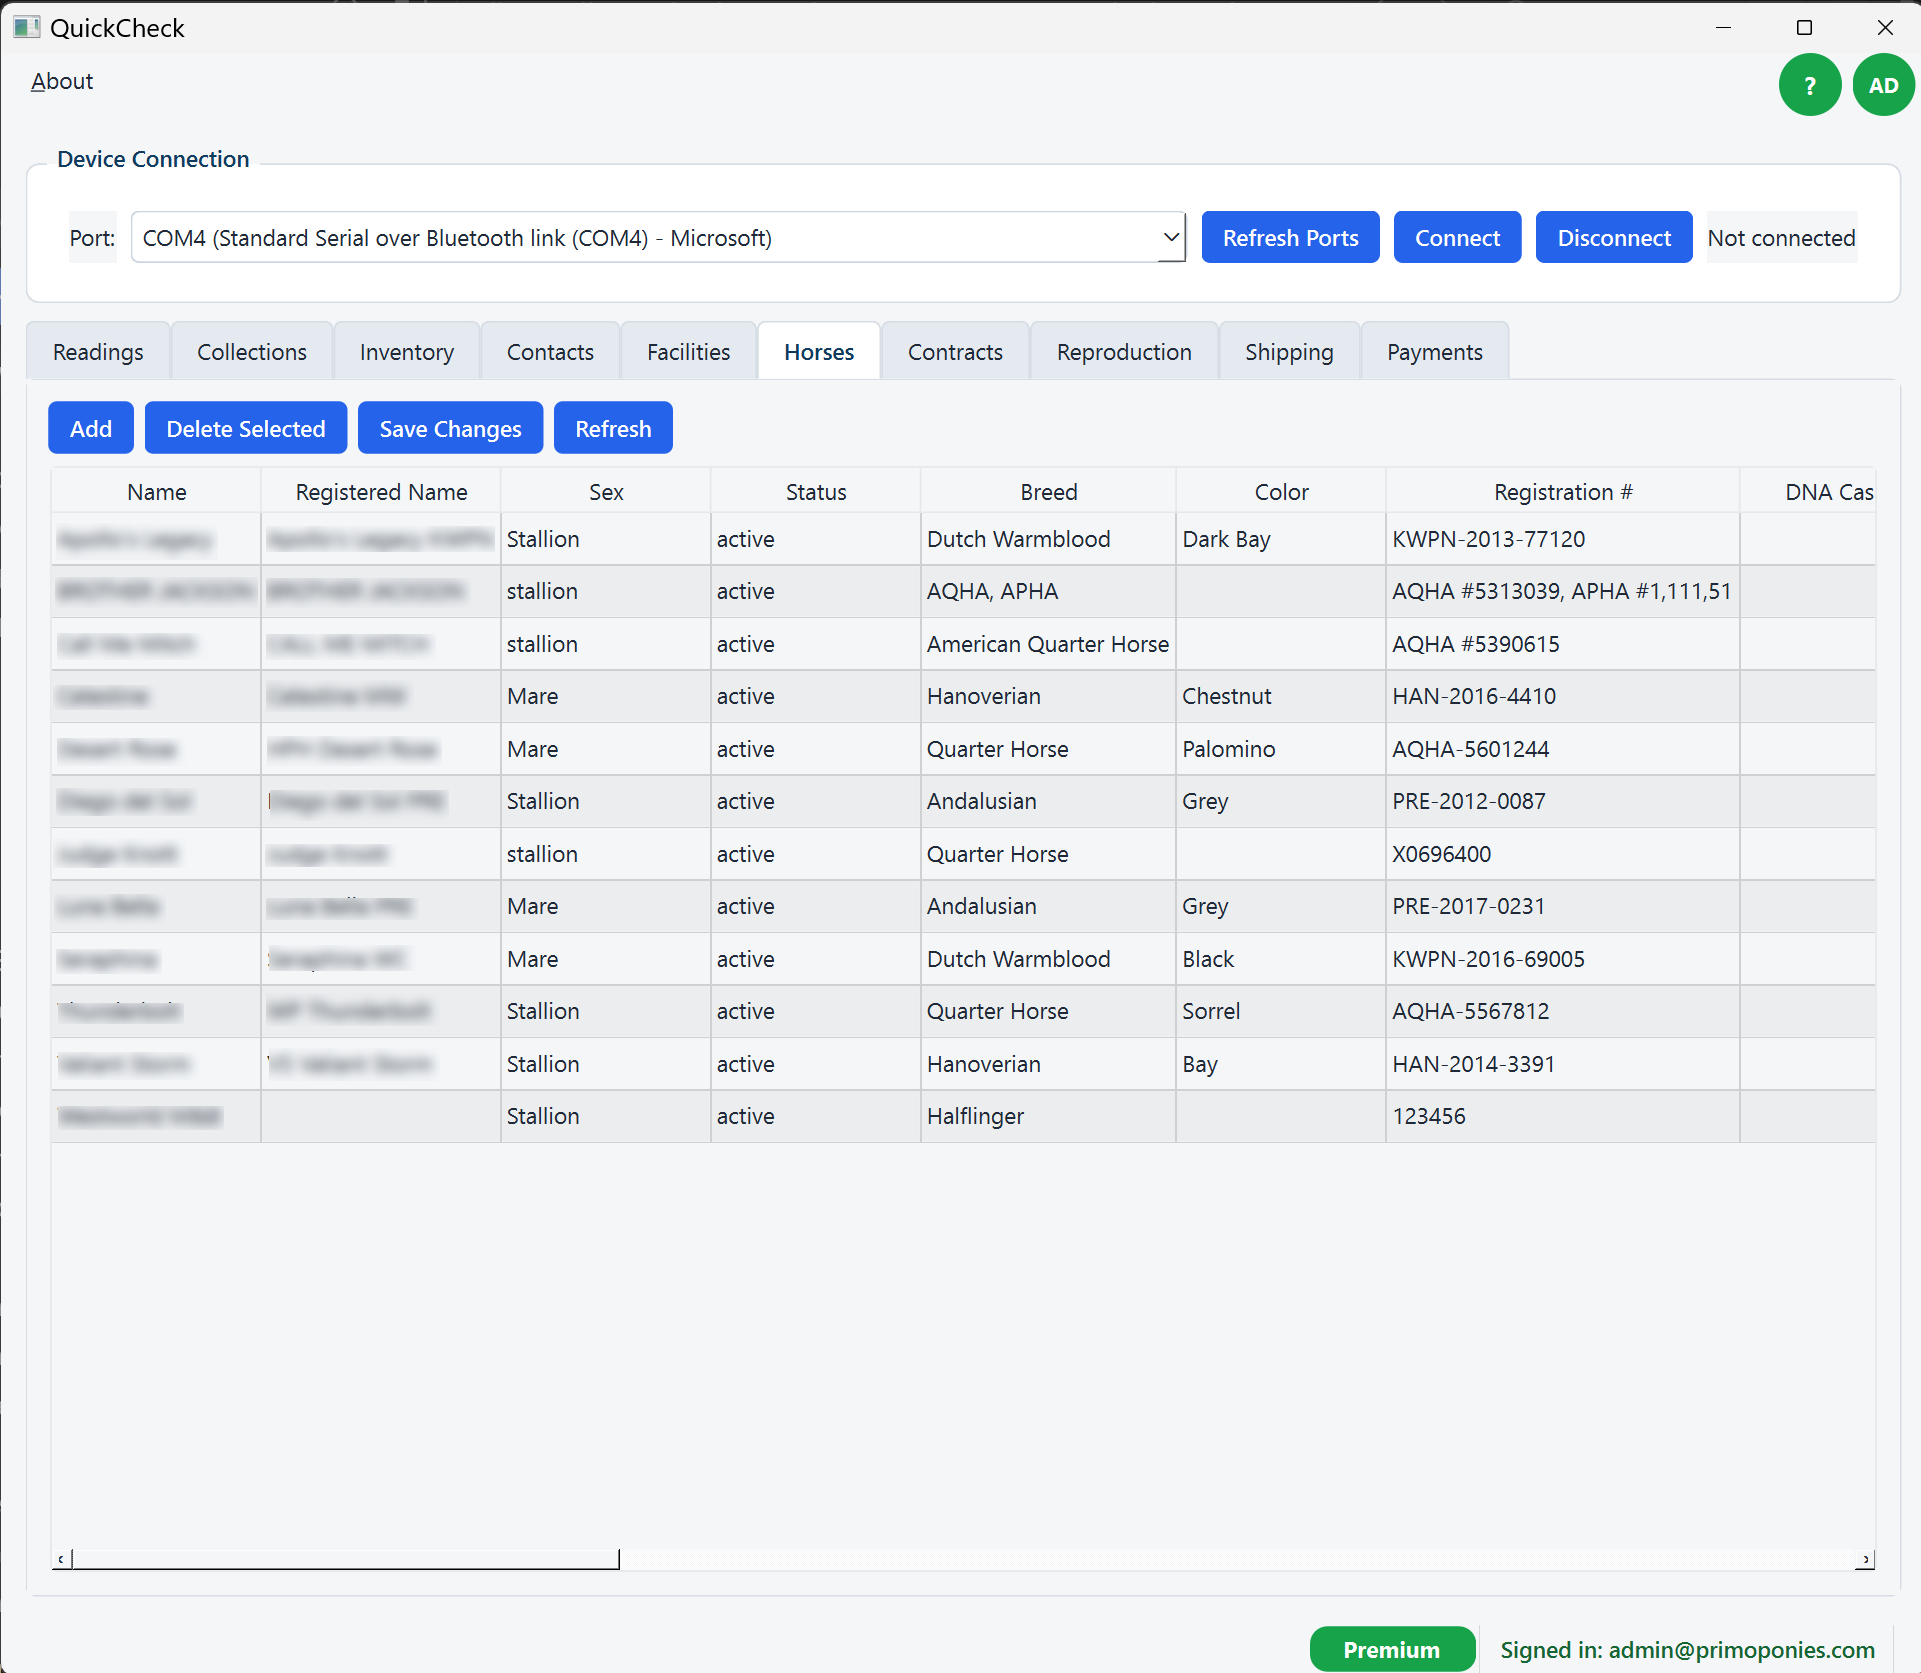The width and height of the screenshot is (1921, 1673).
Task: Click the horizontal scrollbar thumb
Action: tap(345, 1559)
